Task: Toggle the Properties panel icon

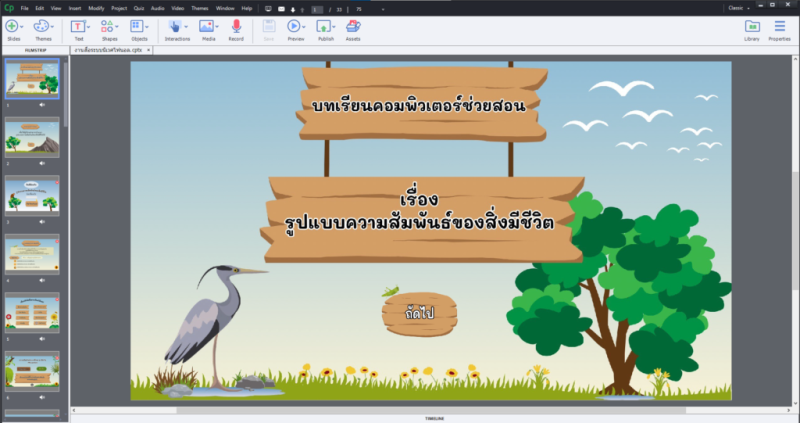Action: click(779, 26)
